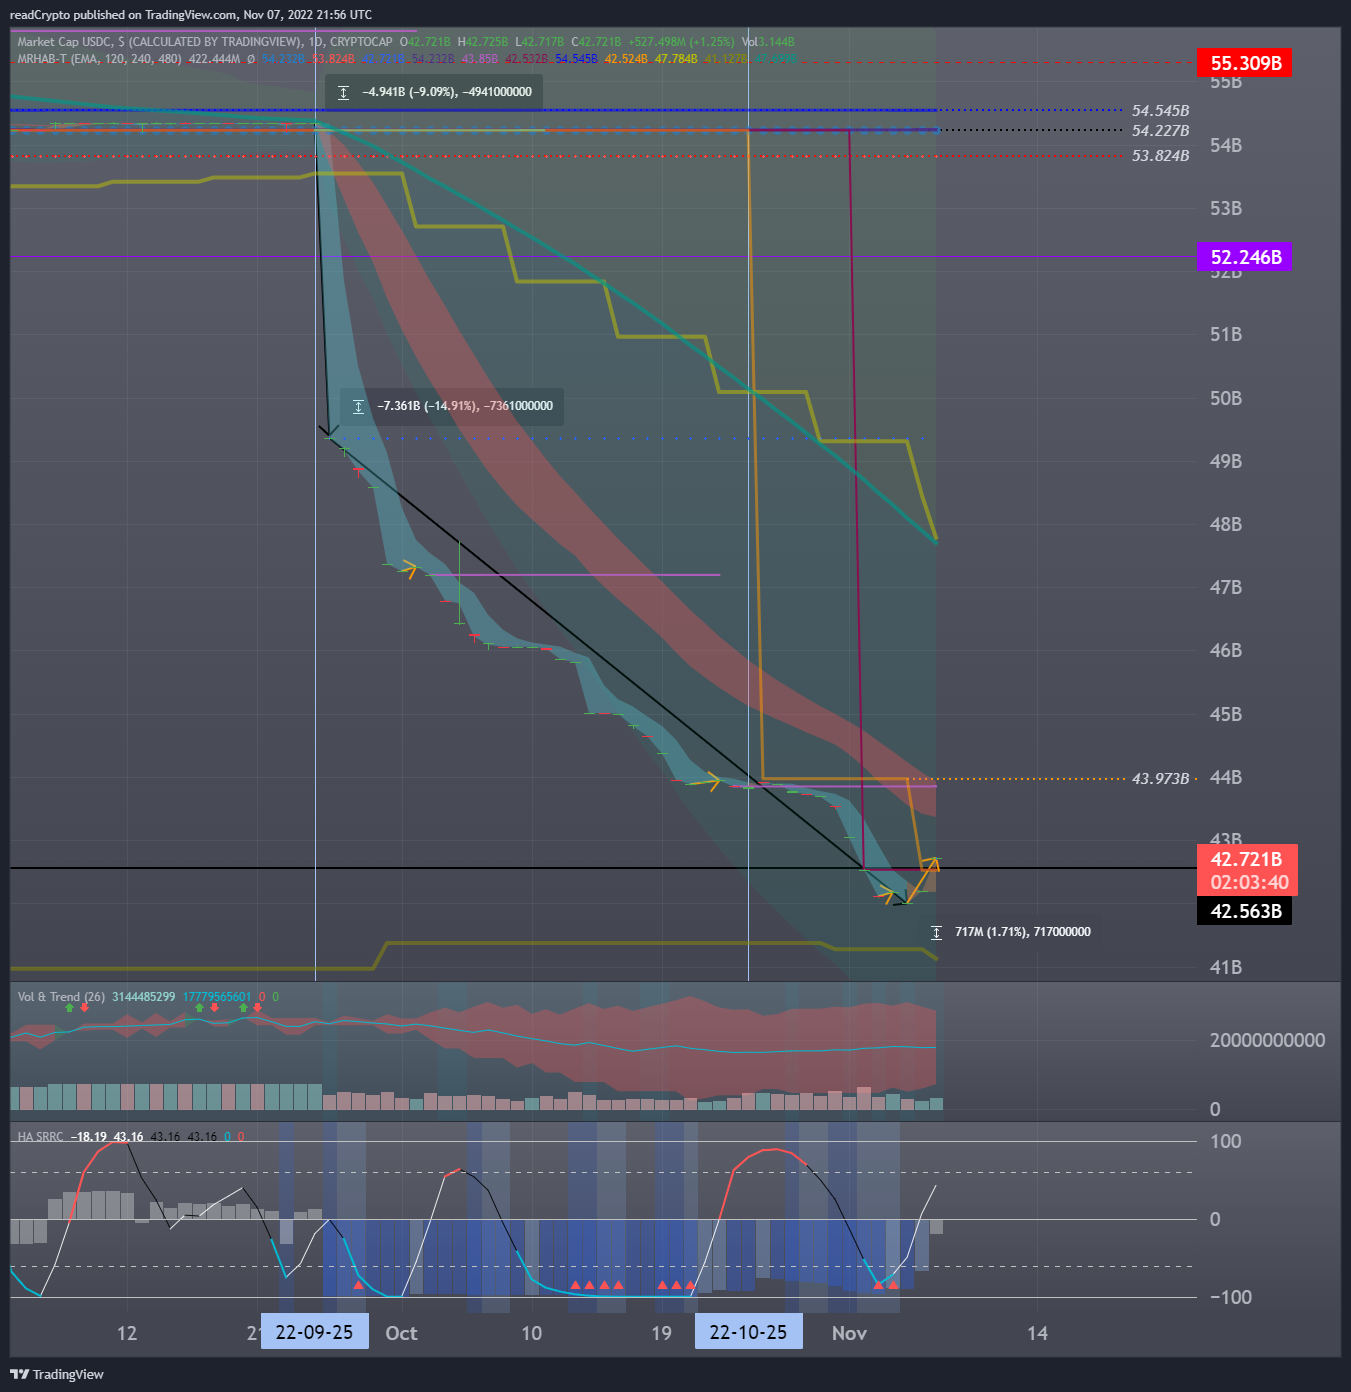This screenshot has height=1392, width=1351.
Task: Click the 48B price axis tick
Action: click(1226, 524)
